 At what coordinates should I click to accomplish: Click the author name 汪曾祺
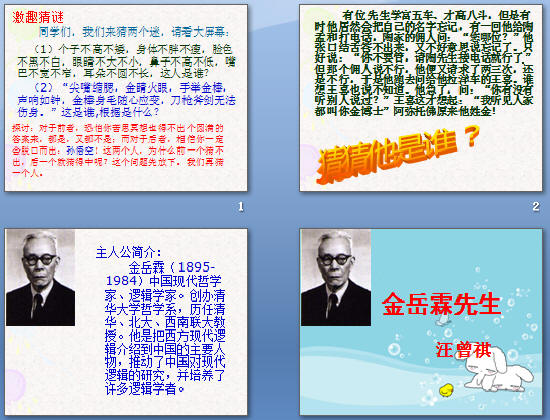463,350
